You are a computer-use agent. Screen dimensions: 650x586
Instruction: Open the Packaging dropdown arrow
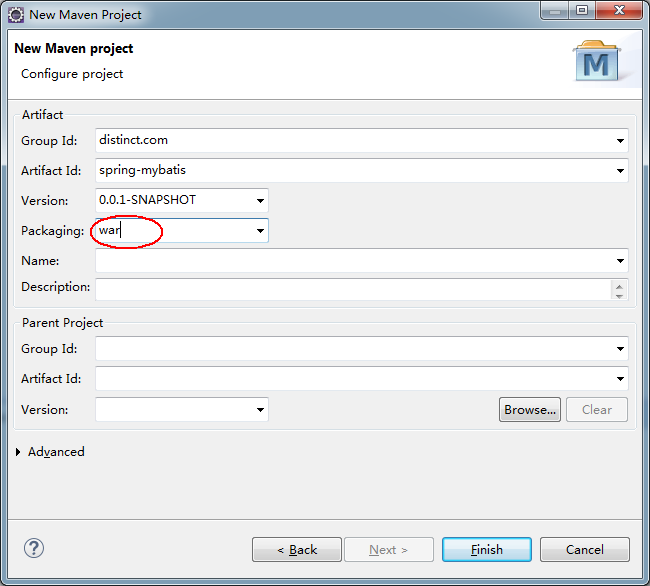260,231
